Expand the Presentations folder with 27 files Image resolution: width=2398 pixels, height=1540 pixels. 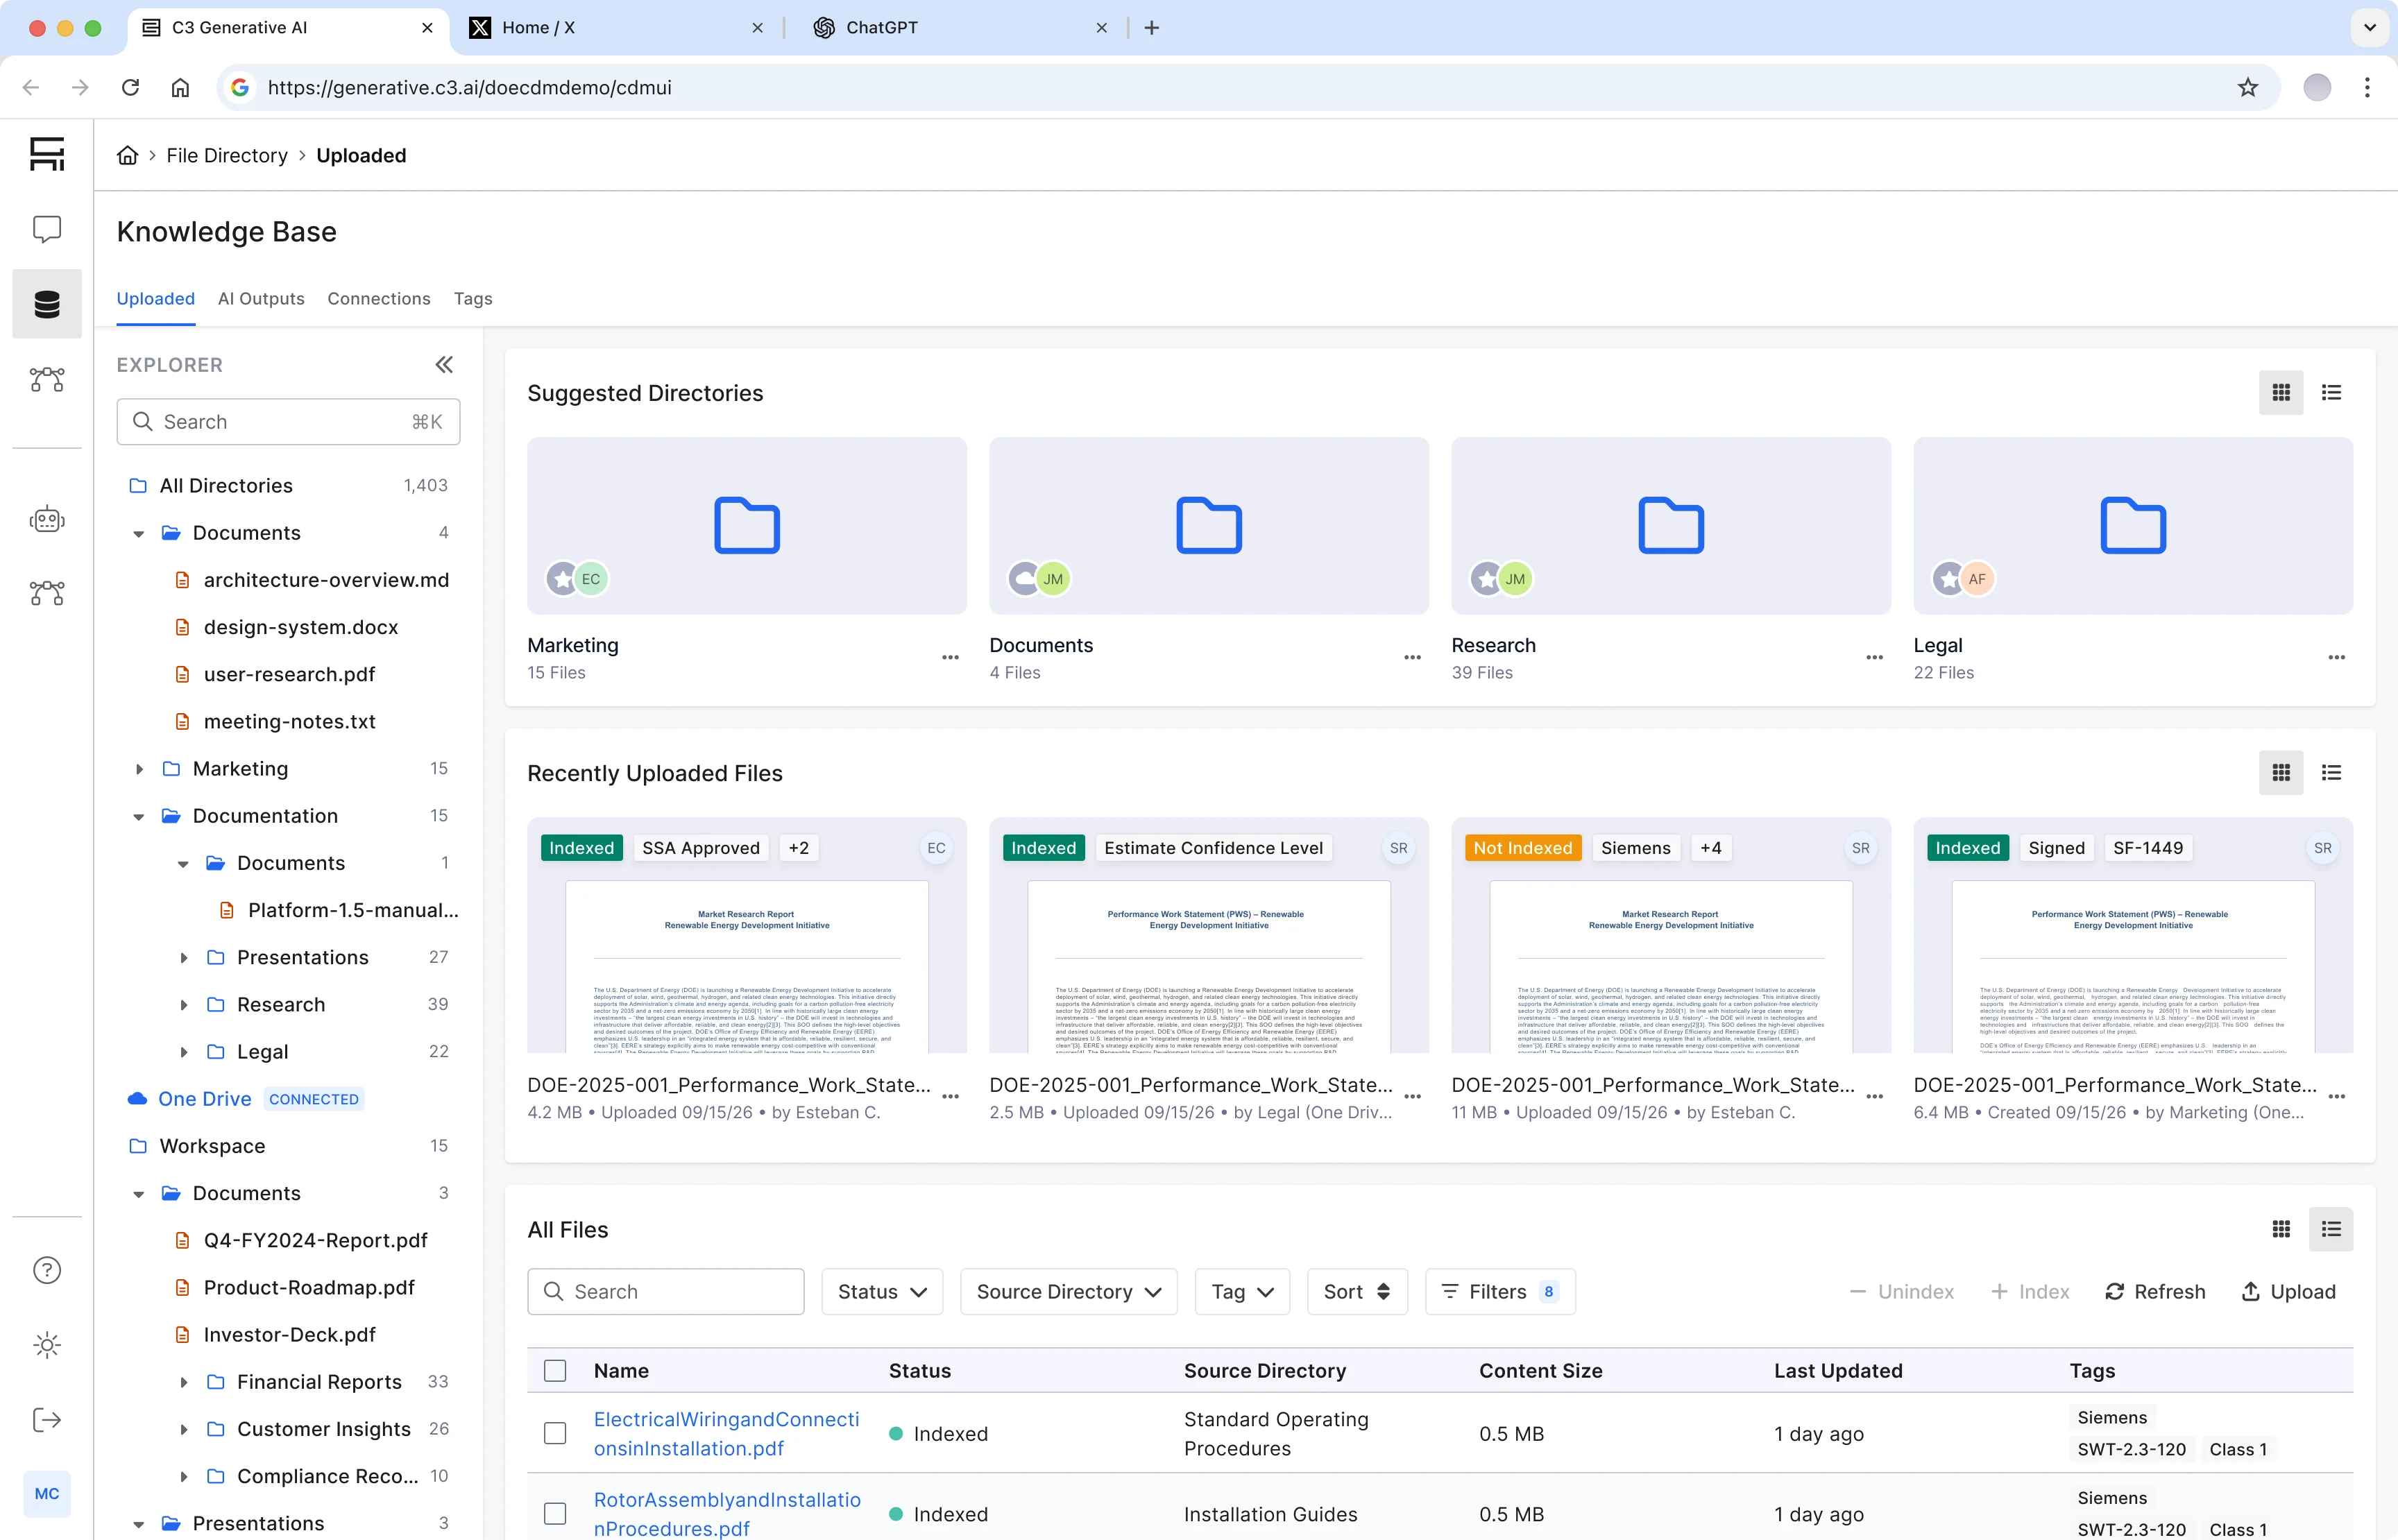tap(183, 958)
